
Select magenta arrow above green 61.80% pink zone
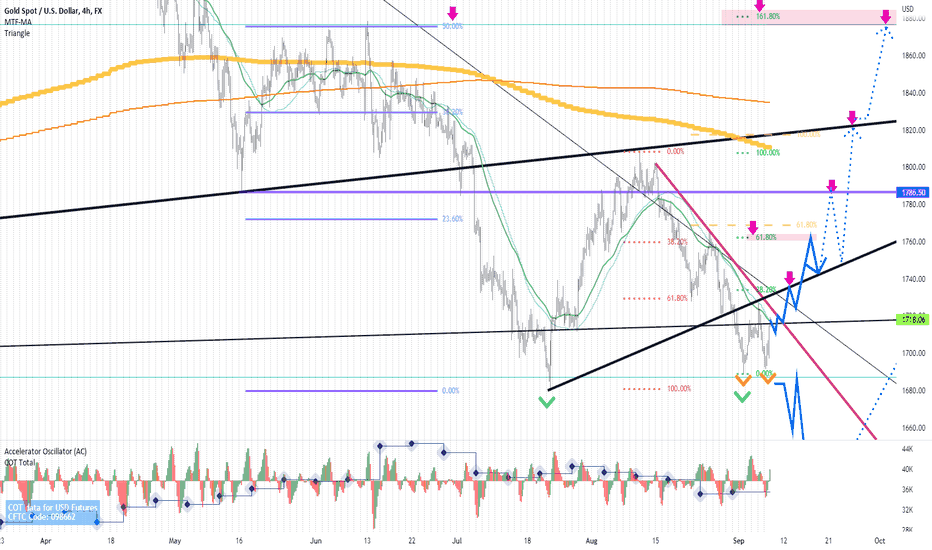753,227
